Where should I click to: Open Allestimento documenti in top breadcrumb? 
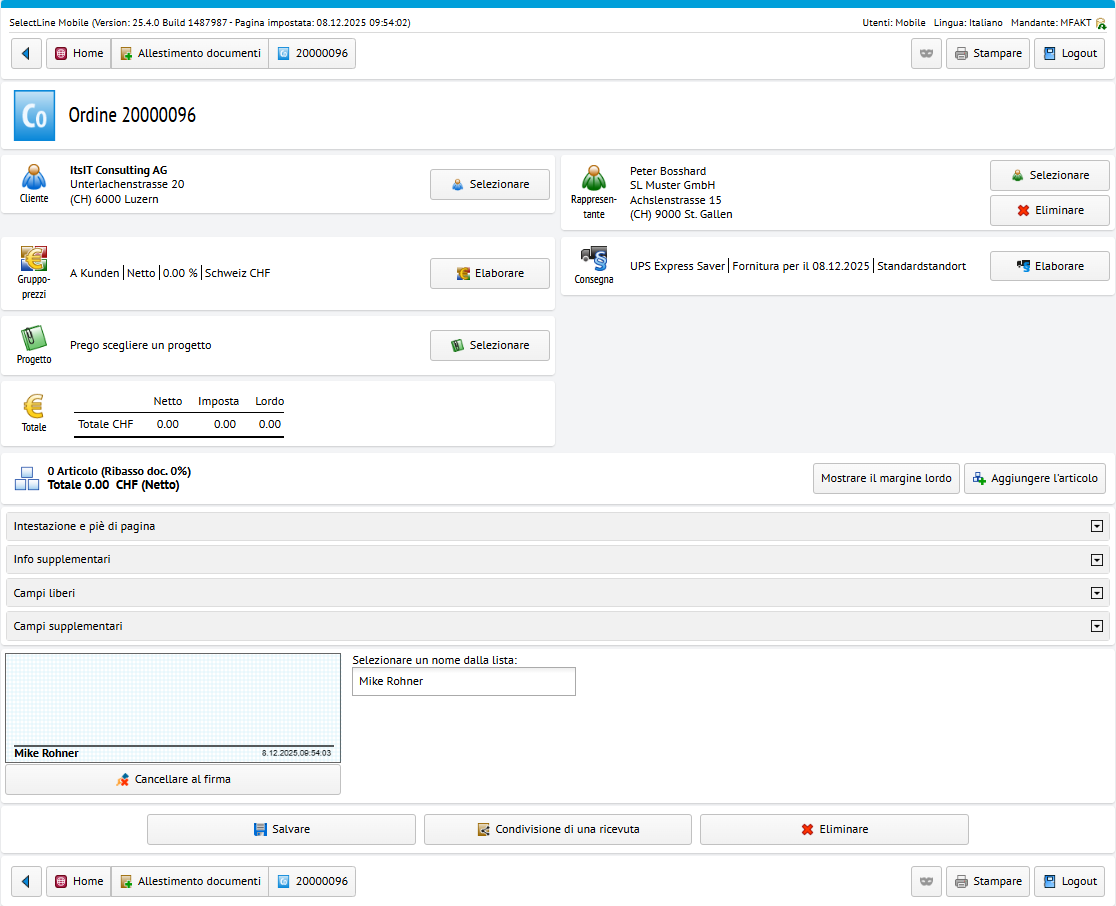(x=190, y=53)
